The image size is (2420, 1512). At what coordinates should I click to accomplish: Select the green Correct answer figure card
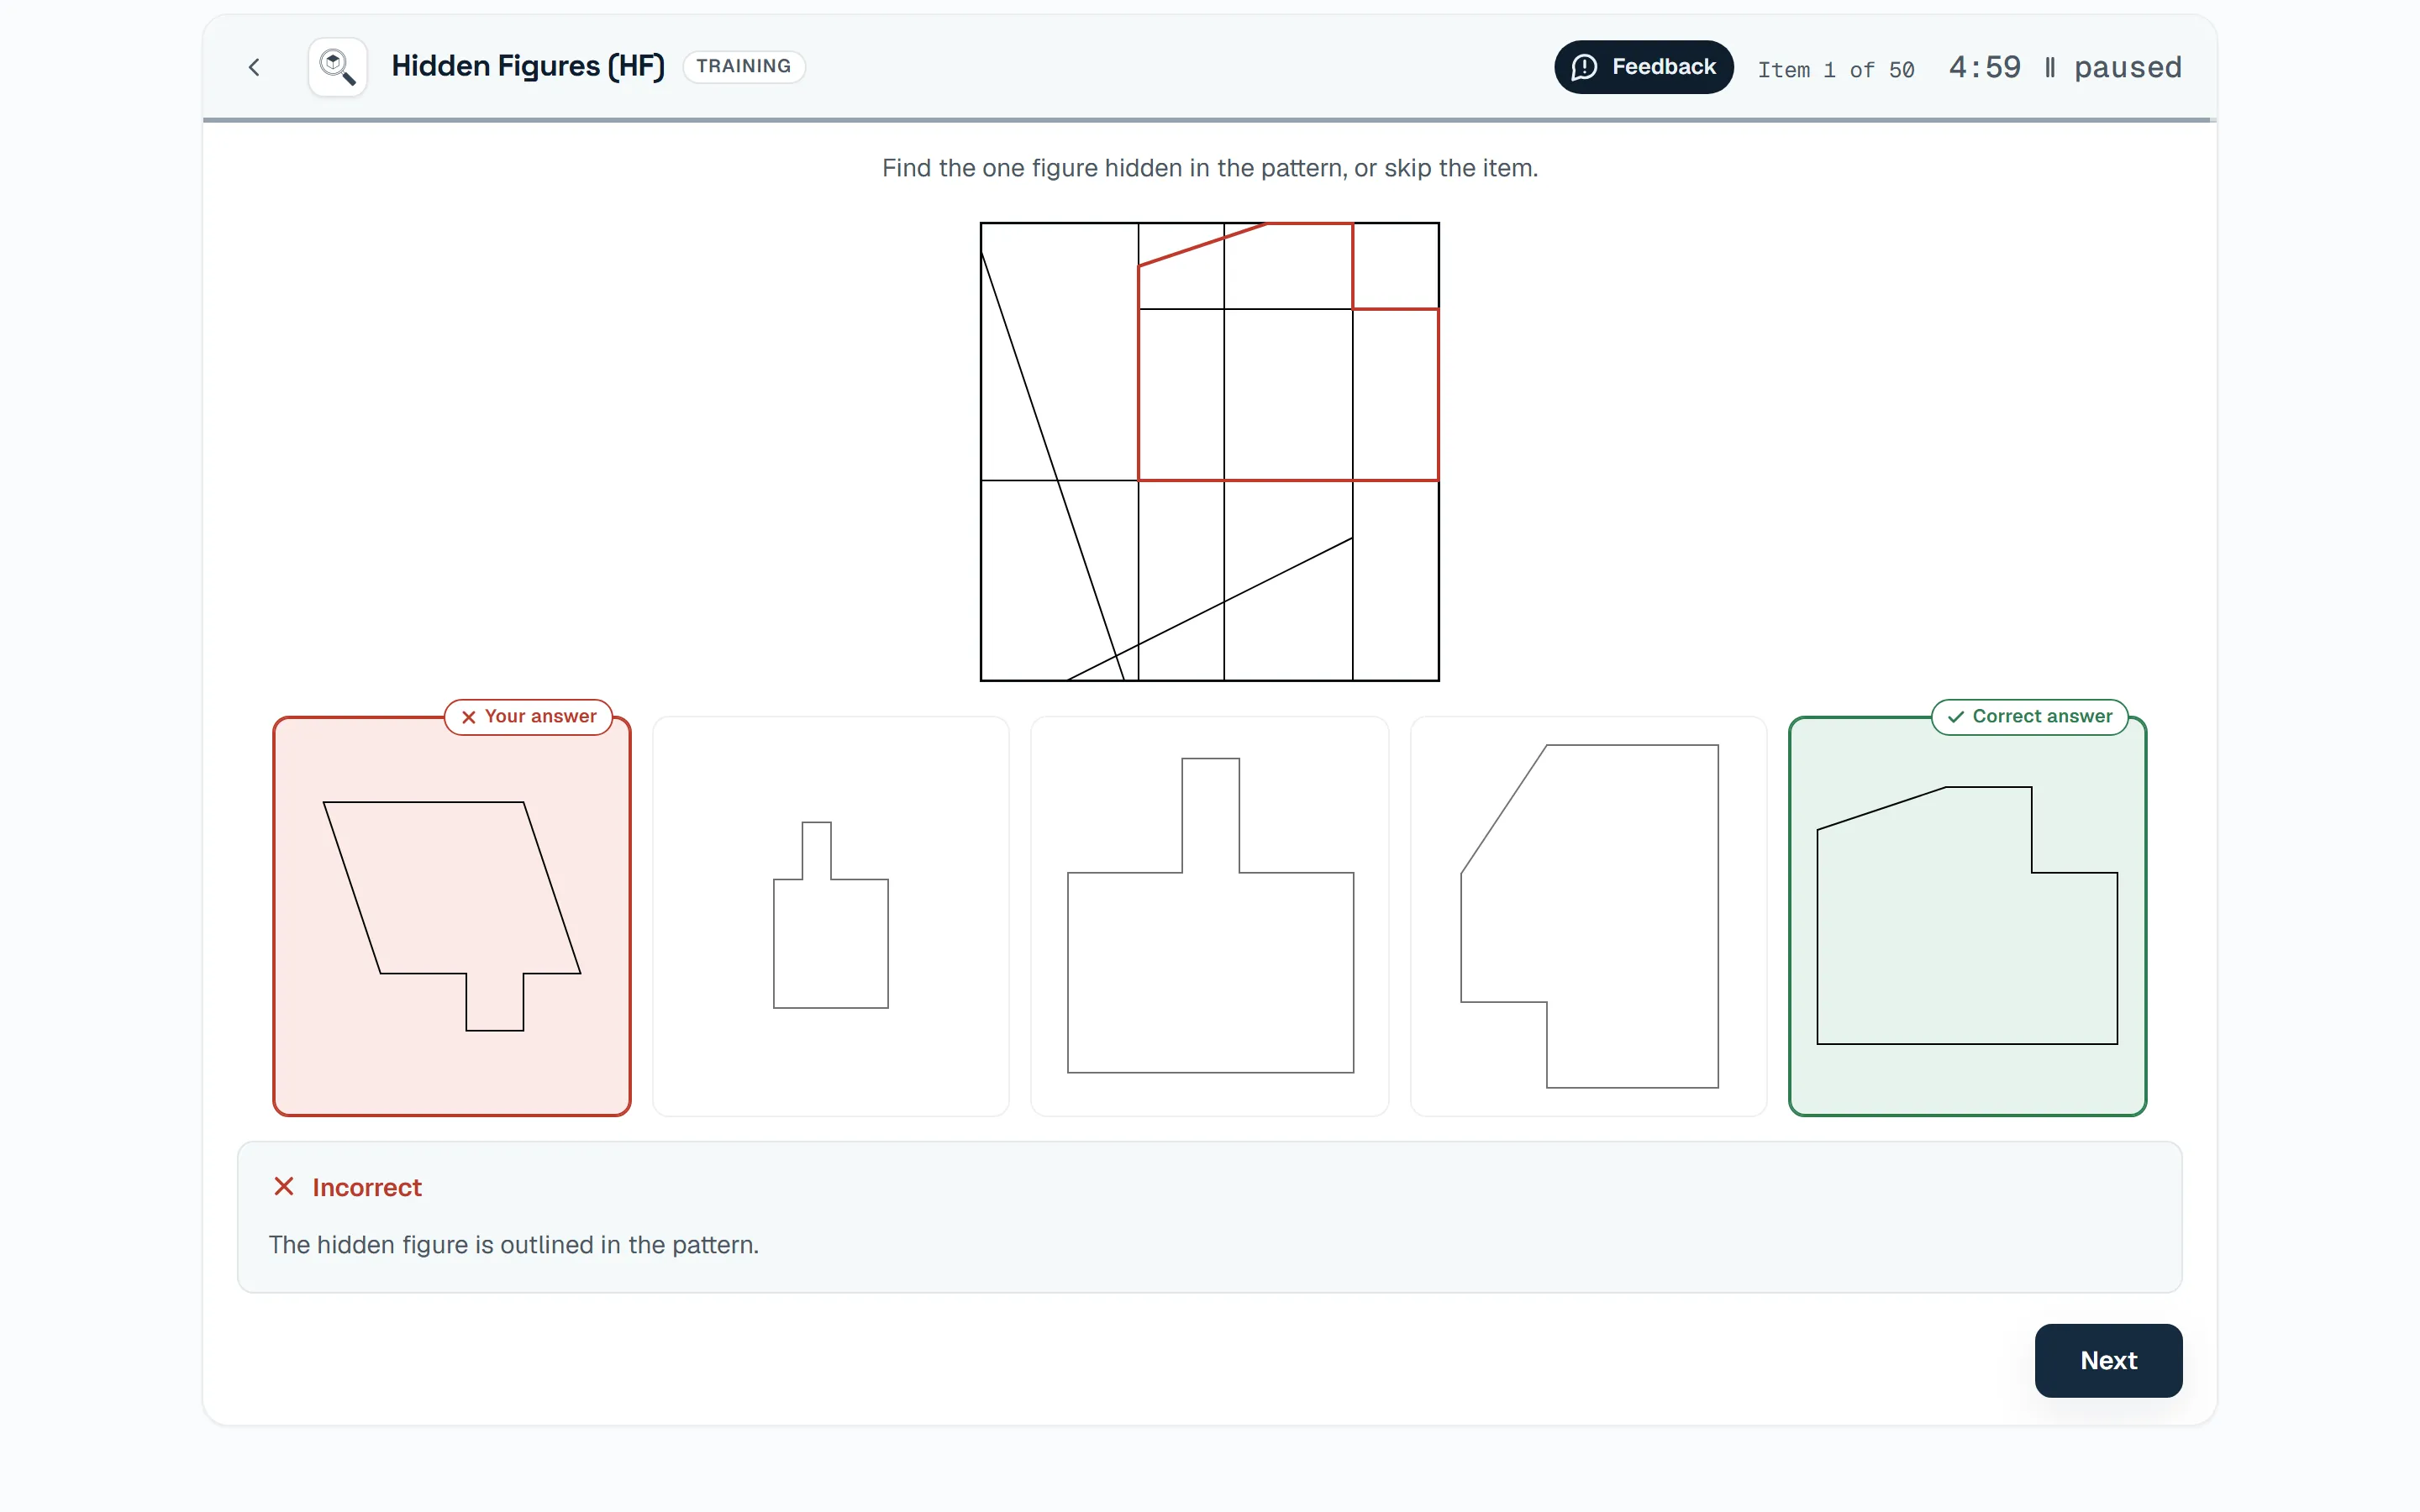(1967, 916)
